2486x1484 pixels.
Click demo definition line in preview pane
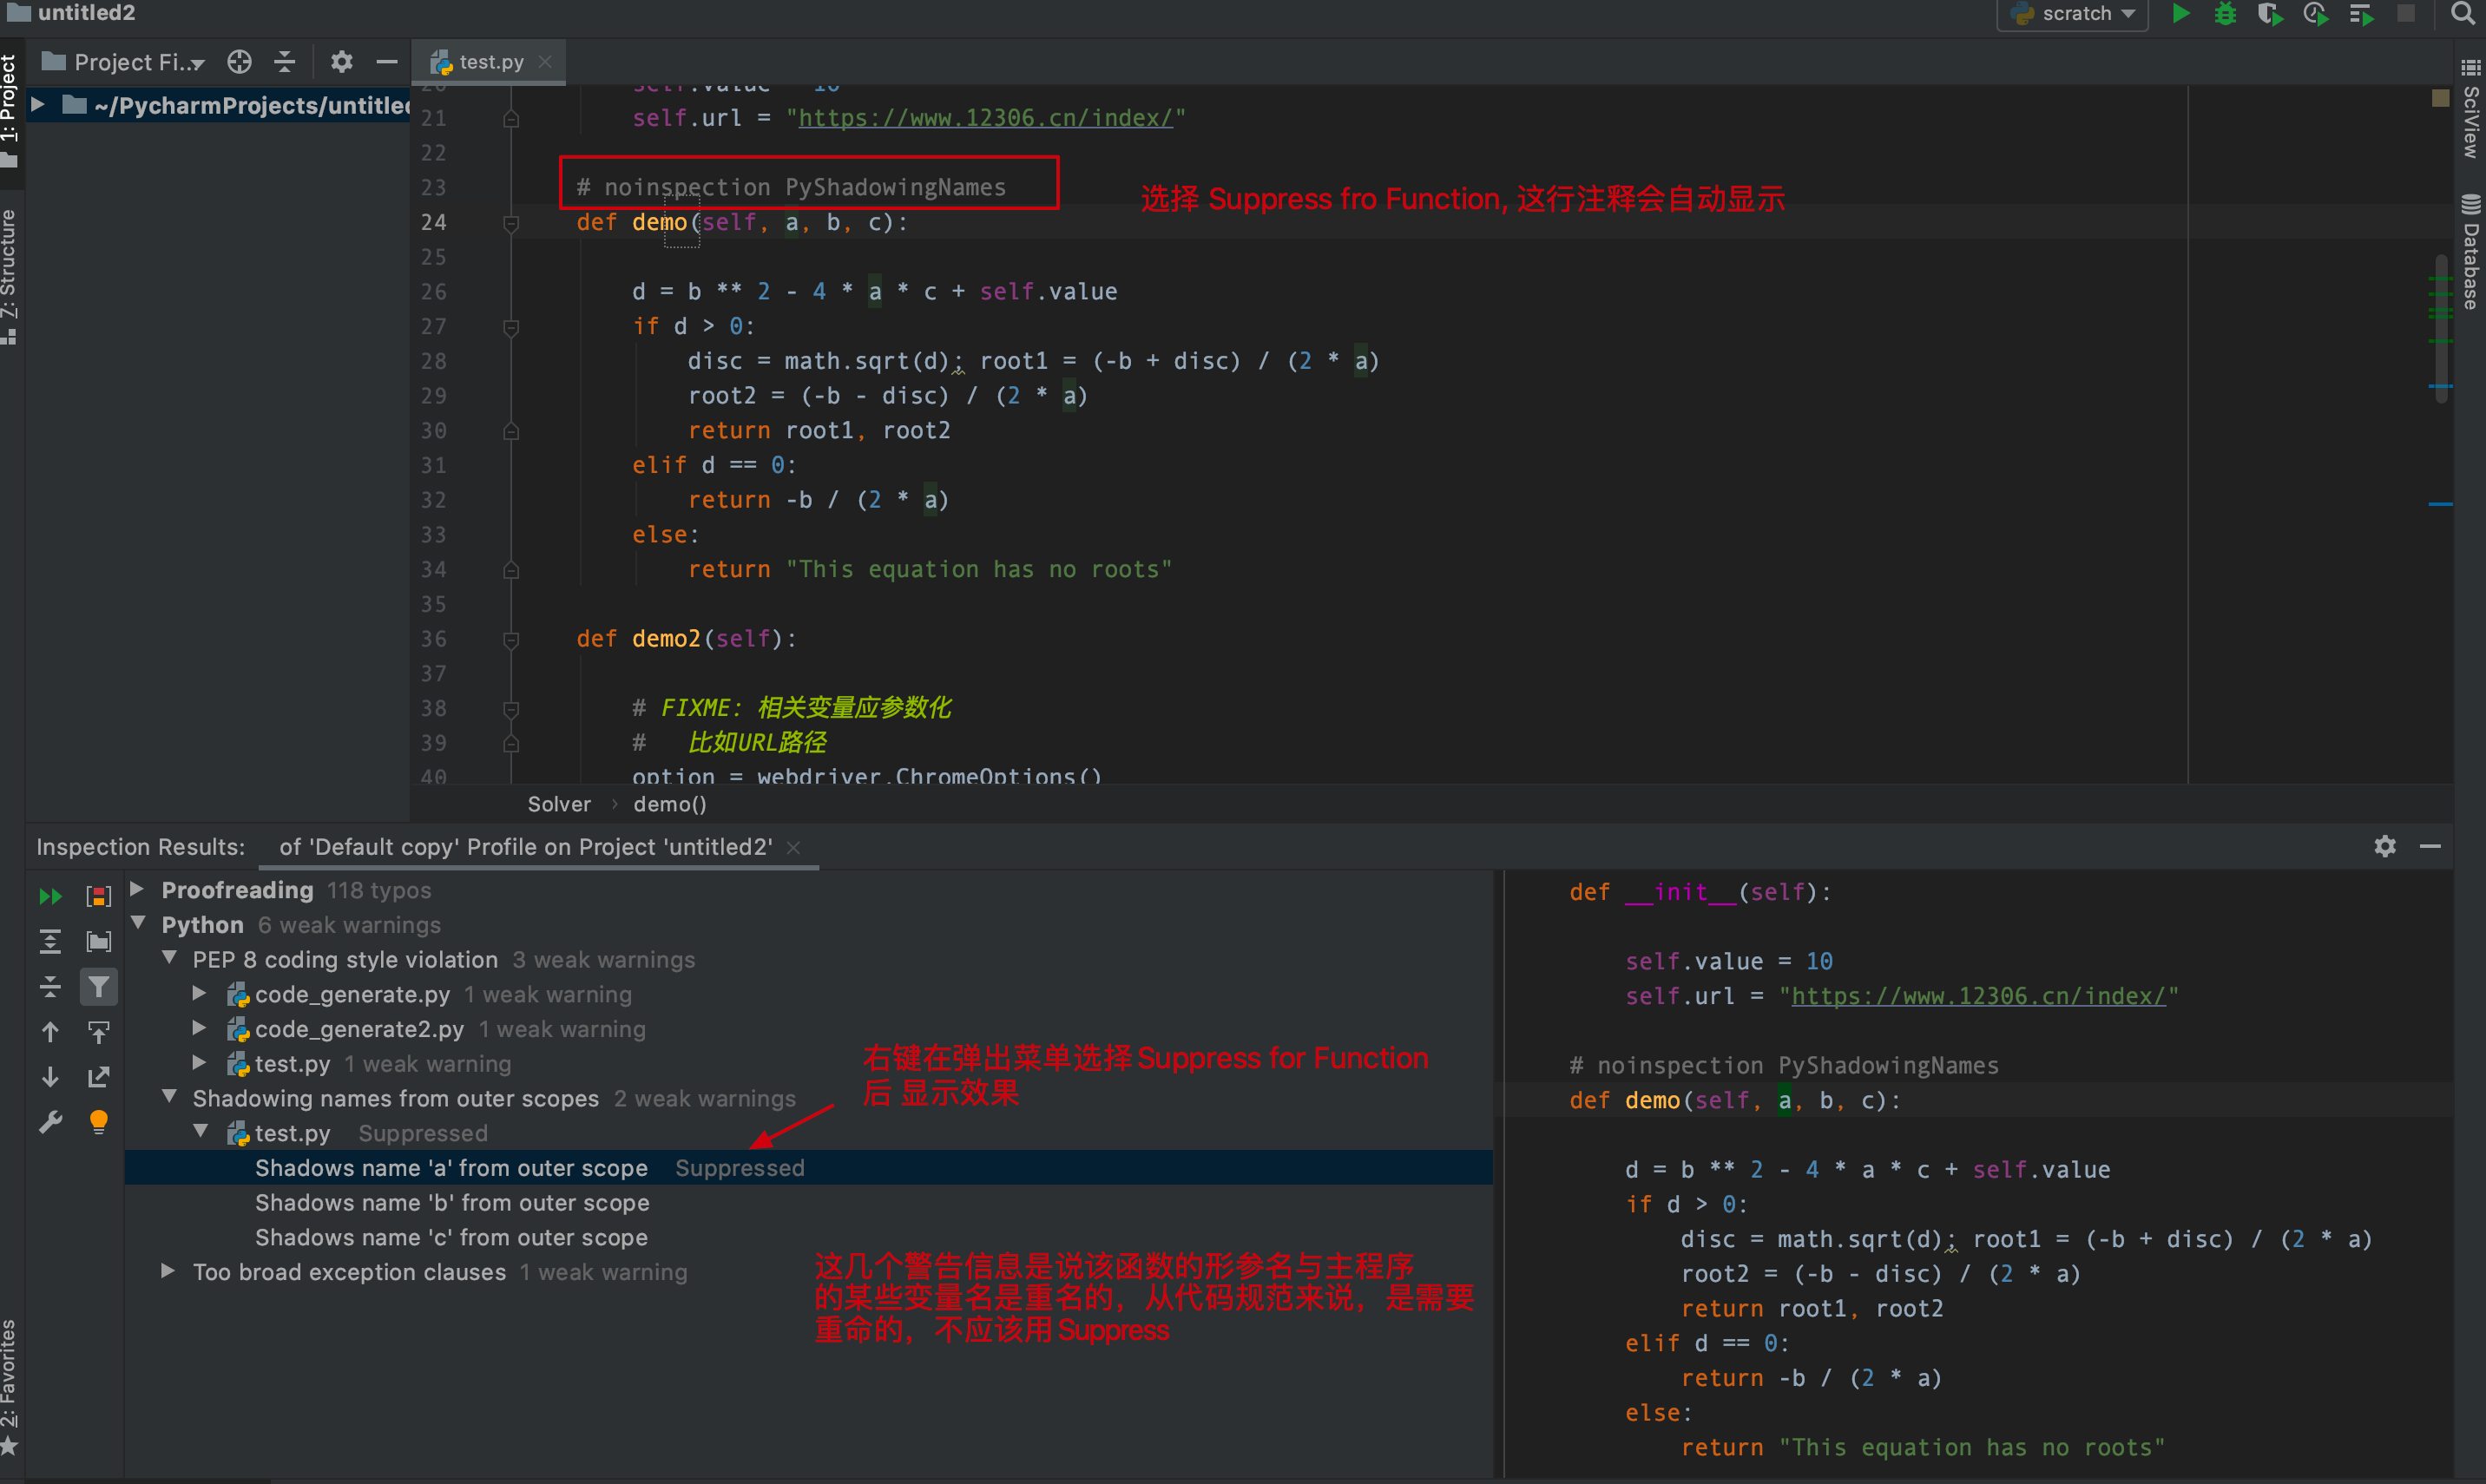pyautogui.click(x=1733, y=1101)
